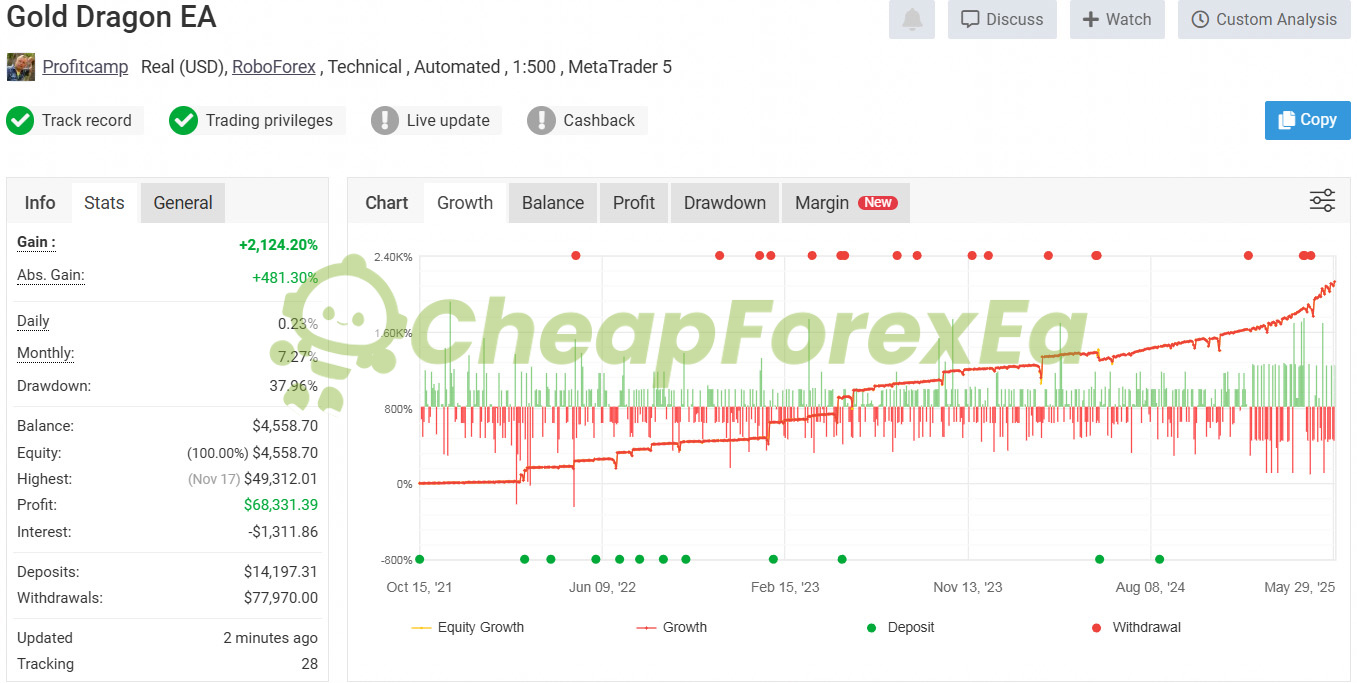1357x683 pixels.
Task: Open the Discuss button
Action: [x=1002, y=19]
